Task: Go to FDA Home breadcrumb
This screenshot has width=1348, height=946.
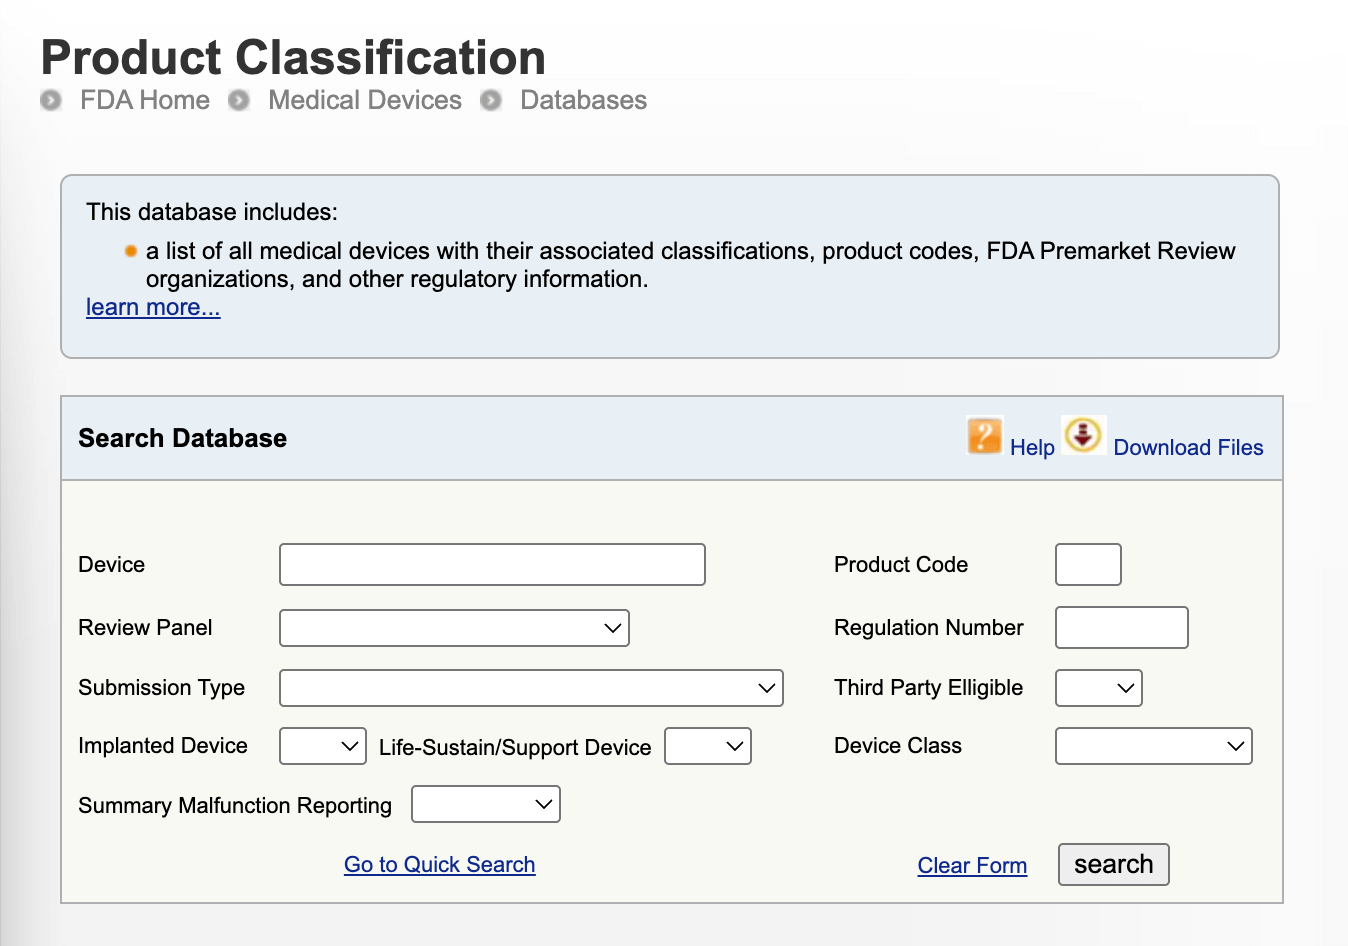Action: click(x=145, y=101)
